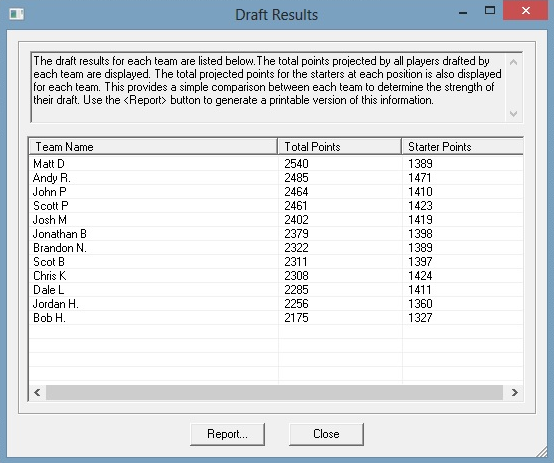Click description box scroll up arrow
Screen dimensions: 554x463
coord(514,62)
